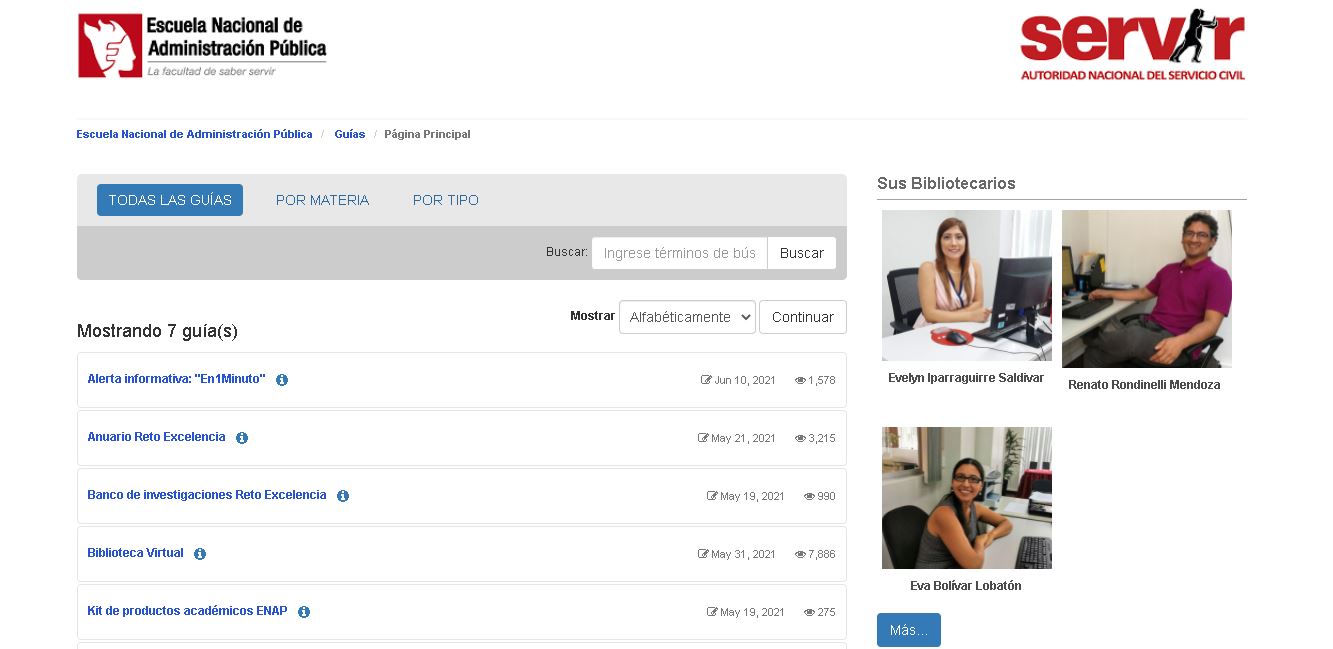Image resolution: width=1333 pixels, height=649 pixels.
Task: Click the view count 3,215
Action: pos(822,438)
